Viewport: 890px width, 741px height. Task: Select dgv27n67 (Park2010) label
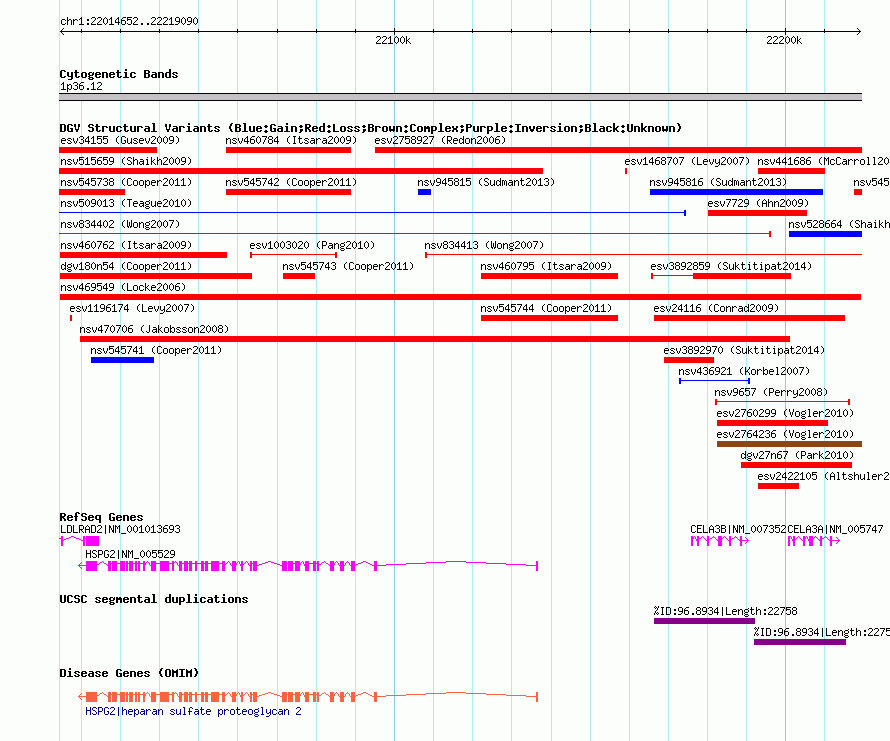coord(797,455)
